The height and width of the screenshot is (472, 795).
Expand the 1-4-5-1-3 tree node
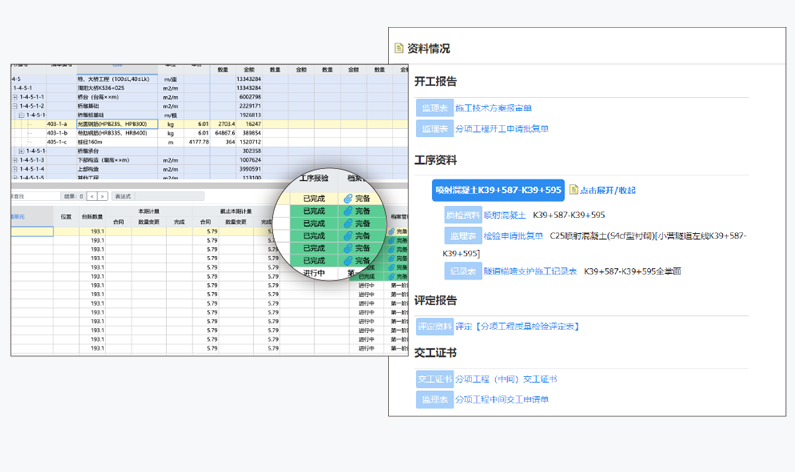tap(17, 160)
